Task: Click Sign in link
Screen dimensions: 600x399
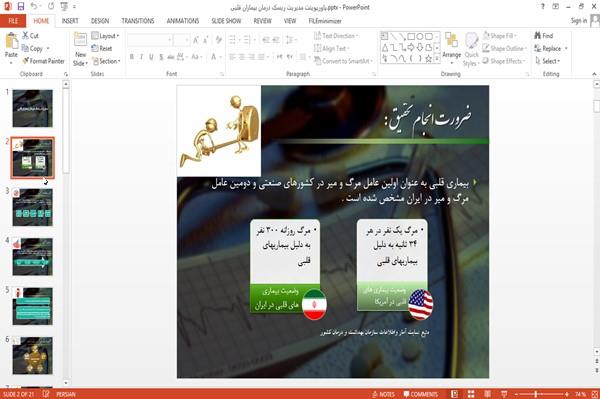Action: coord(579,21)
